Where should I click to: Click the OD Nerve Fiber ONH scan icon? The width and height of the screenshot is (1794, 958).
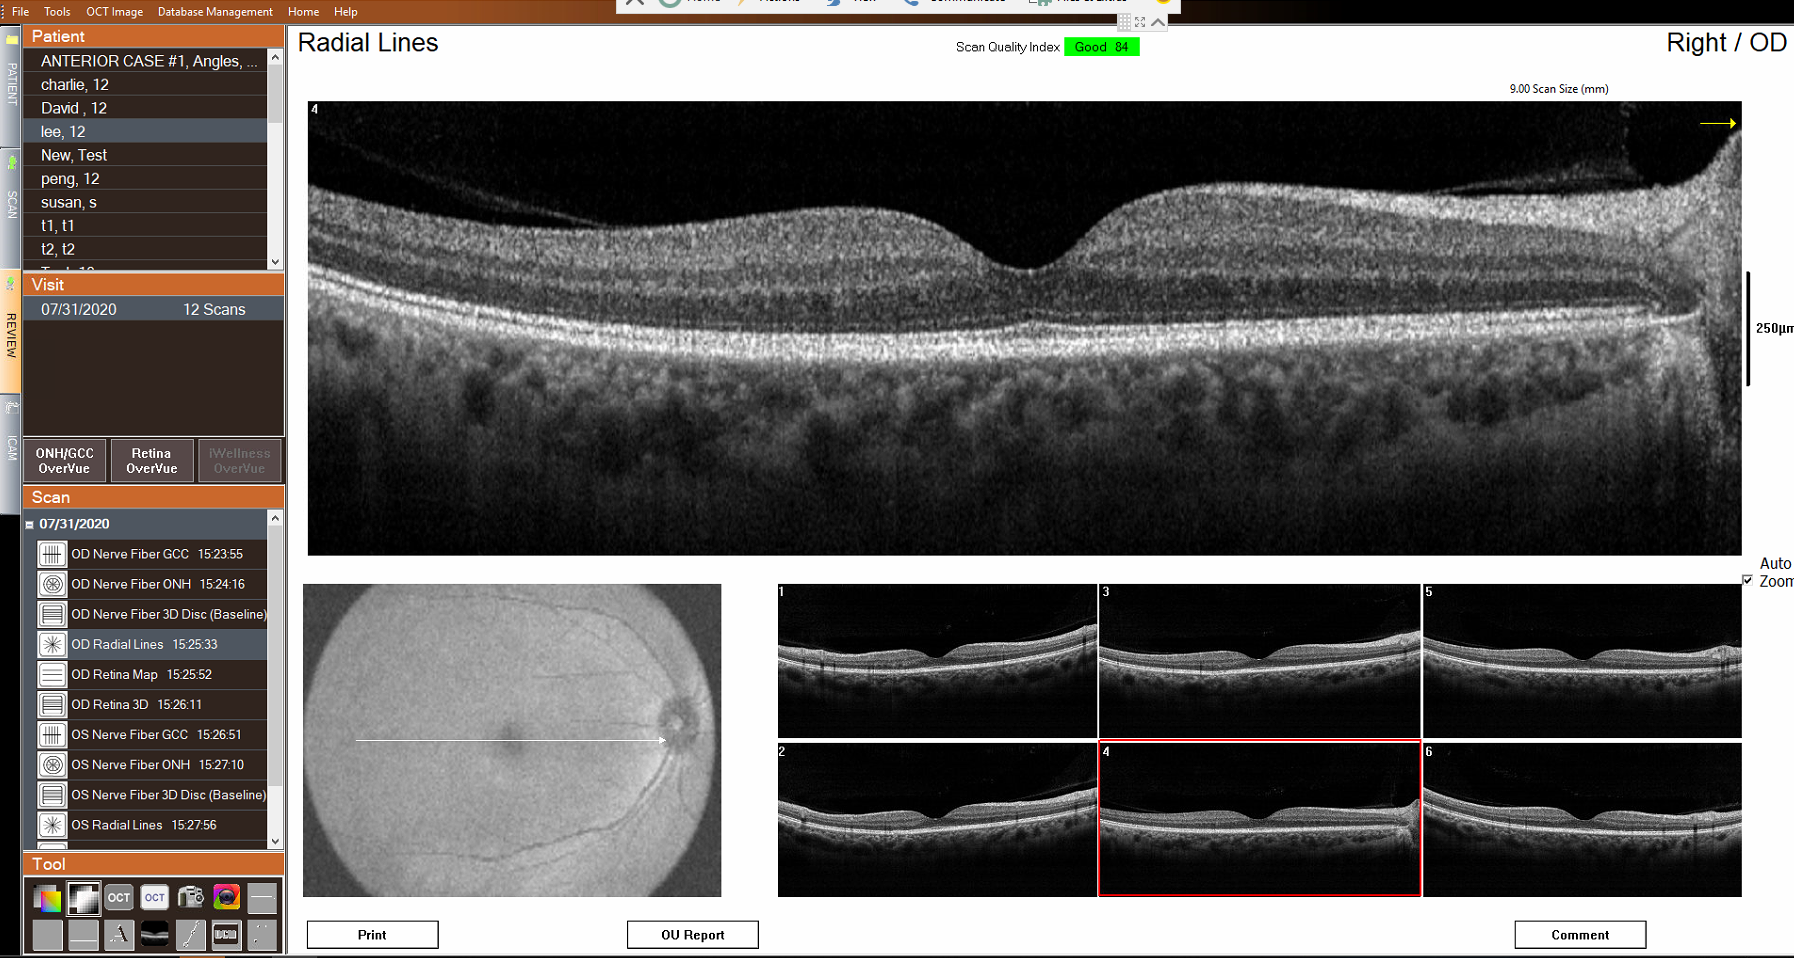(52, 584)
